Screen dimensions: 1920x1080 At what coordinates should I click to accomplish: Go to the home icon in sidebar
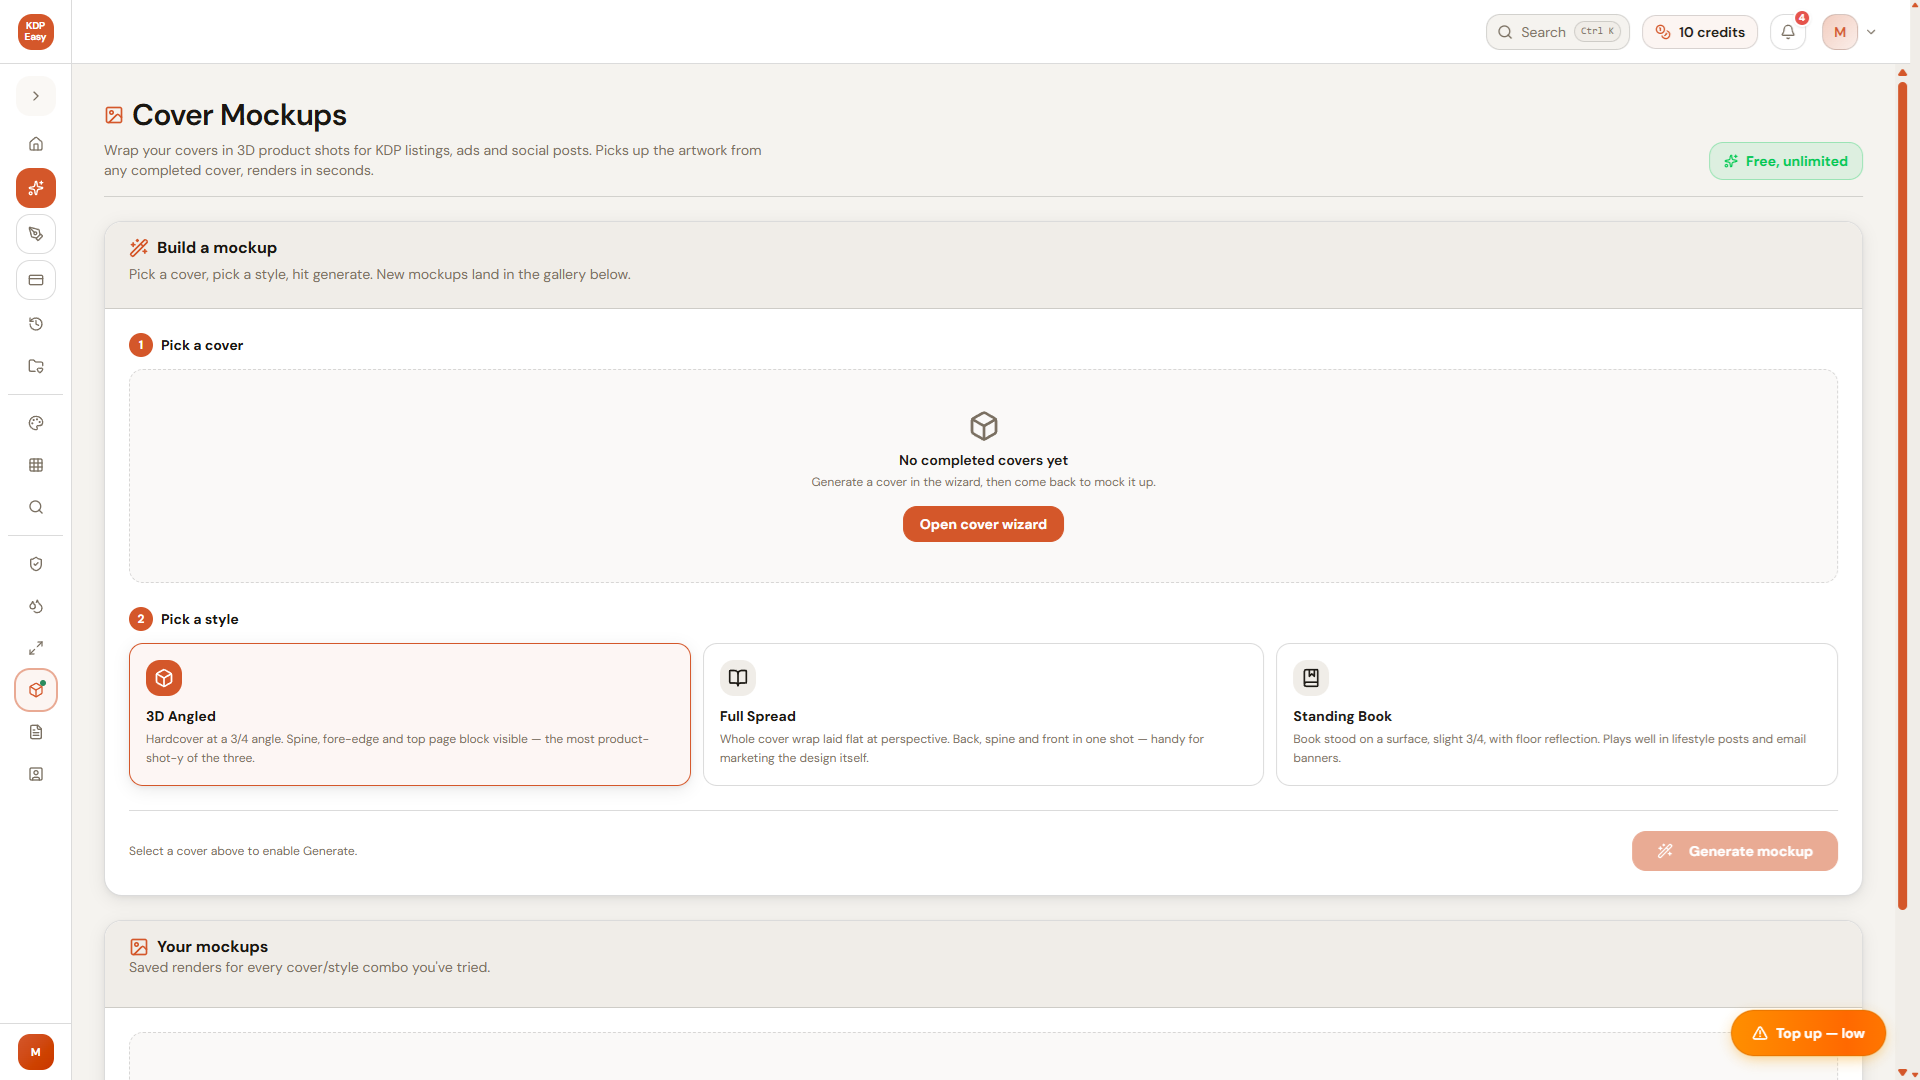click(36, 144)
